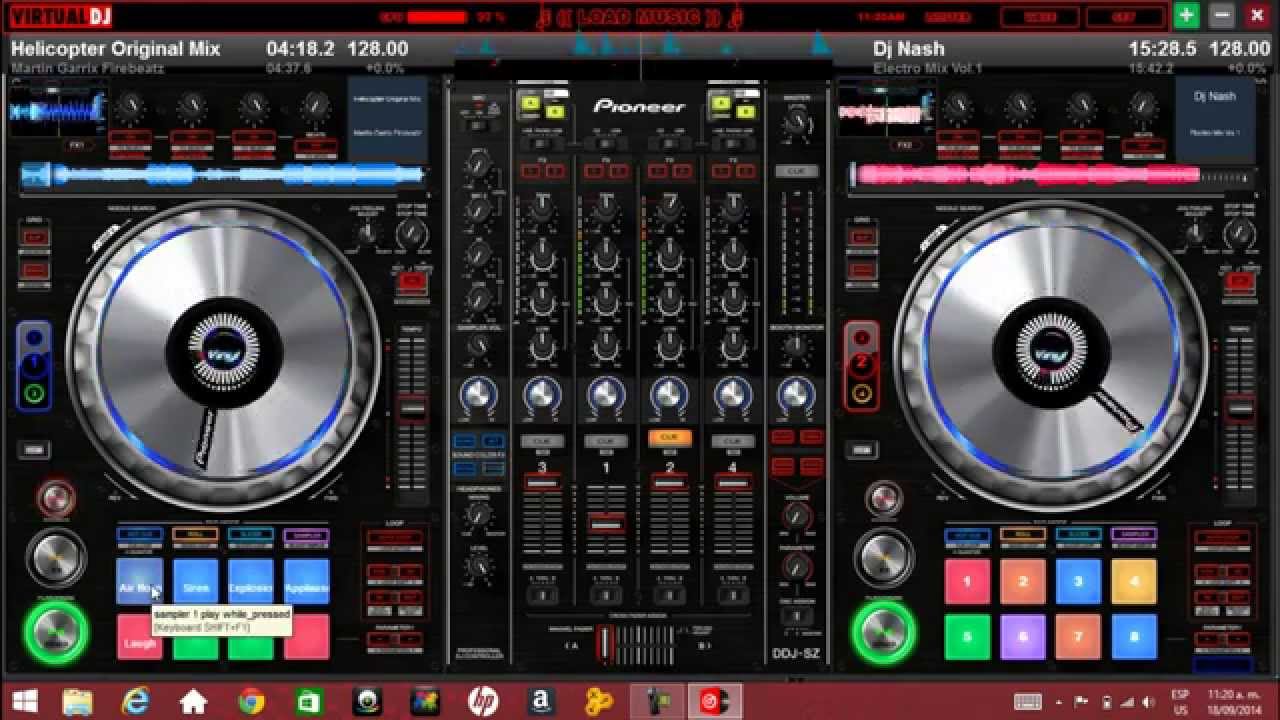
Task: Enable the Slicer pad mode on left deck
Action: pyautogui.click(x=251, y=535)
